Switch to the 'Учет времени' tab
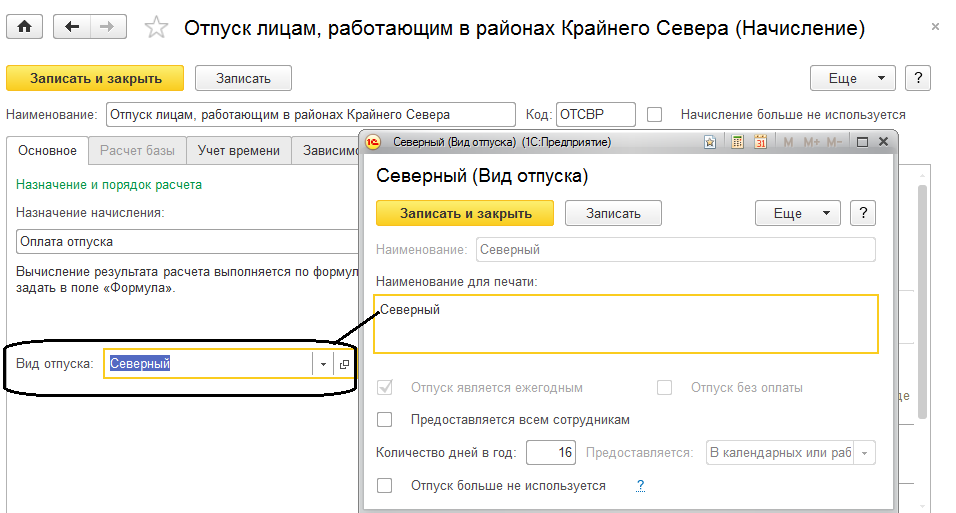 point(239,151)
